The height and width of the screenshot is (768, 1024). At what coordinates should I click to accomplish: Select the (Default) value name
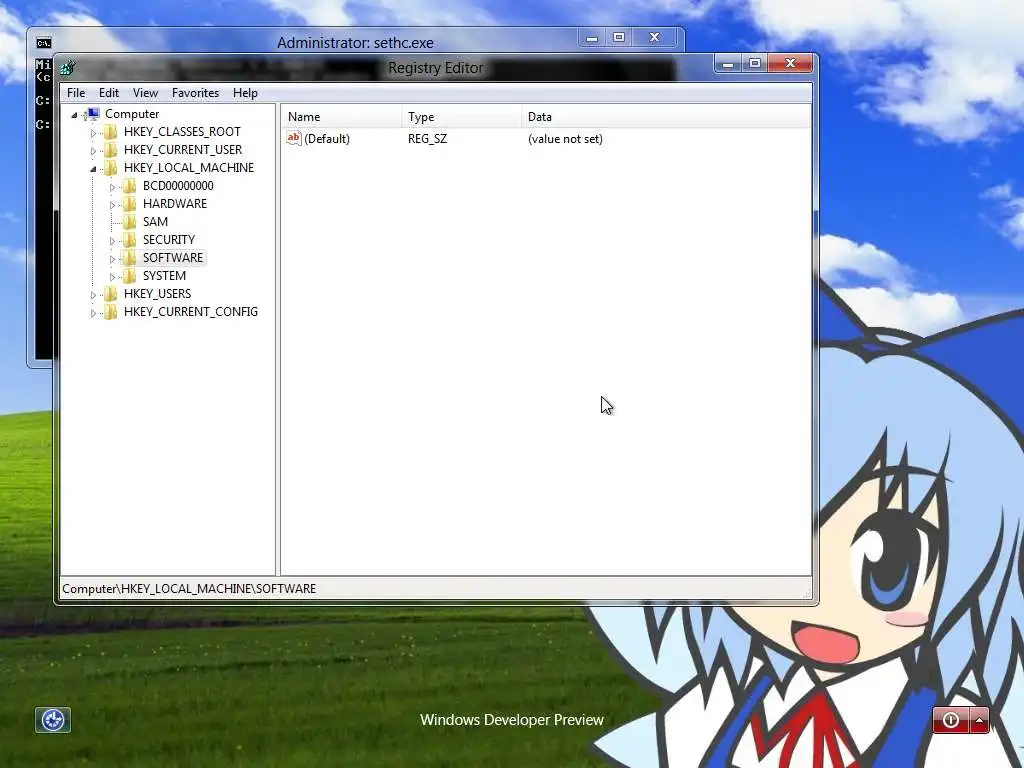click(x=327, y=138)
